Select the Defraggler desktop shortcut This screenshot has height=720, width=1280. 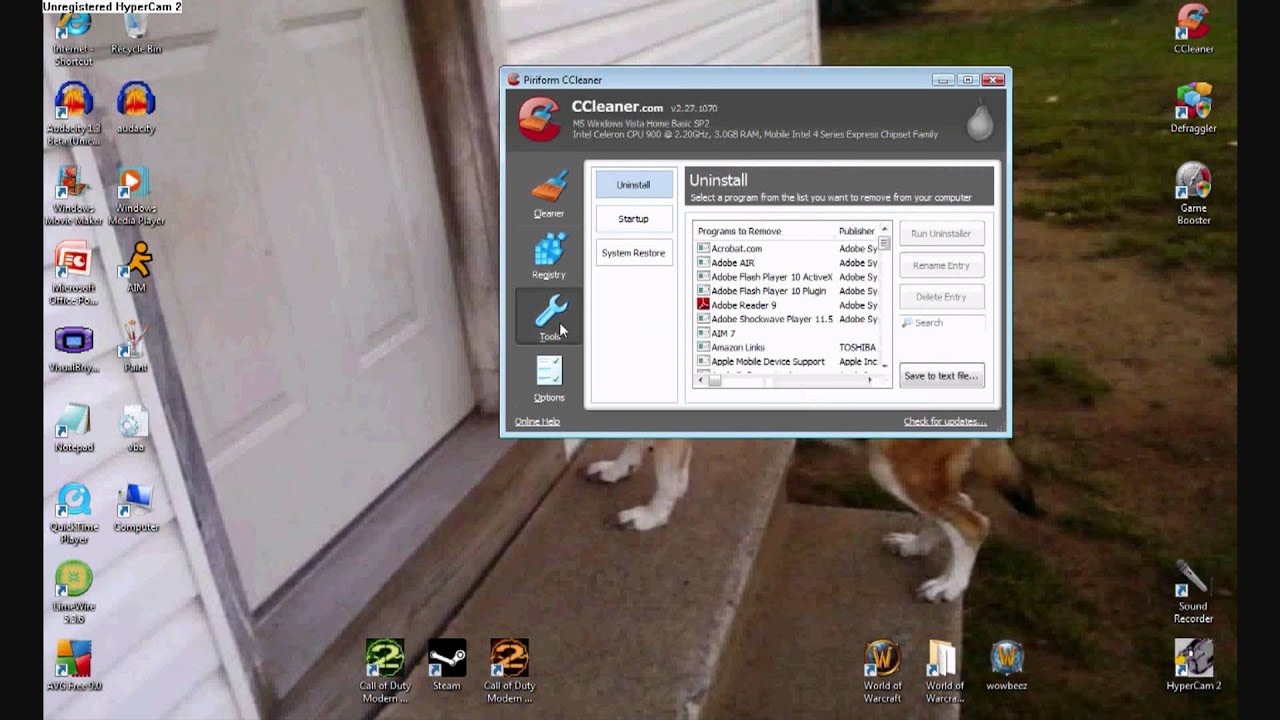tap(1192, 108)
